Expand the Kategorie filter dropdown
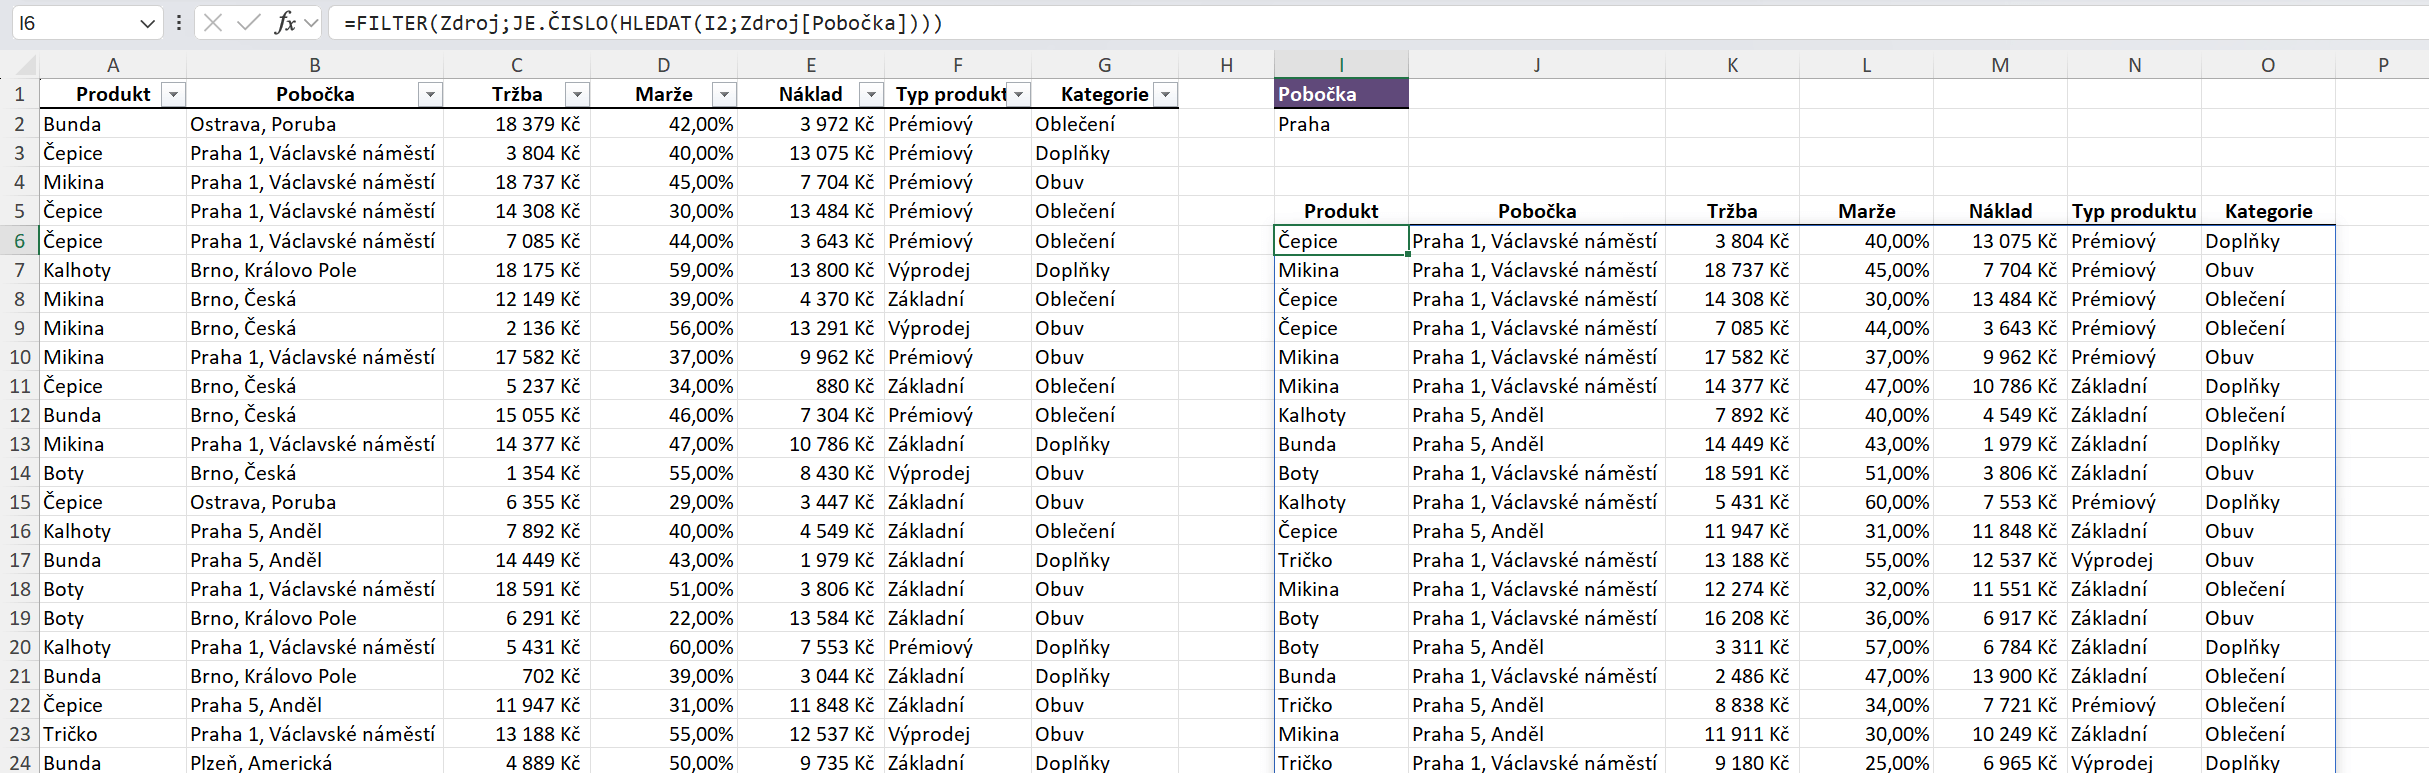 point(1165,94)
